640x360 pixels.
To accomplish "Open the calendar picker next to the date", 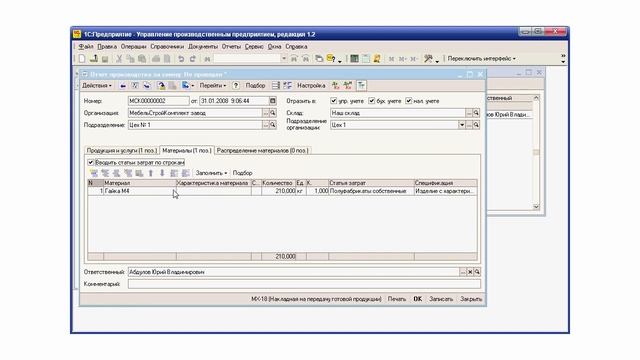I will 273,101.
